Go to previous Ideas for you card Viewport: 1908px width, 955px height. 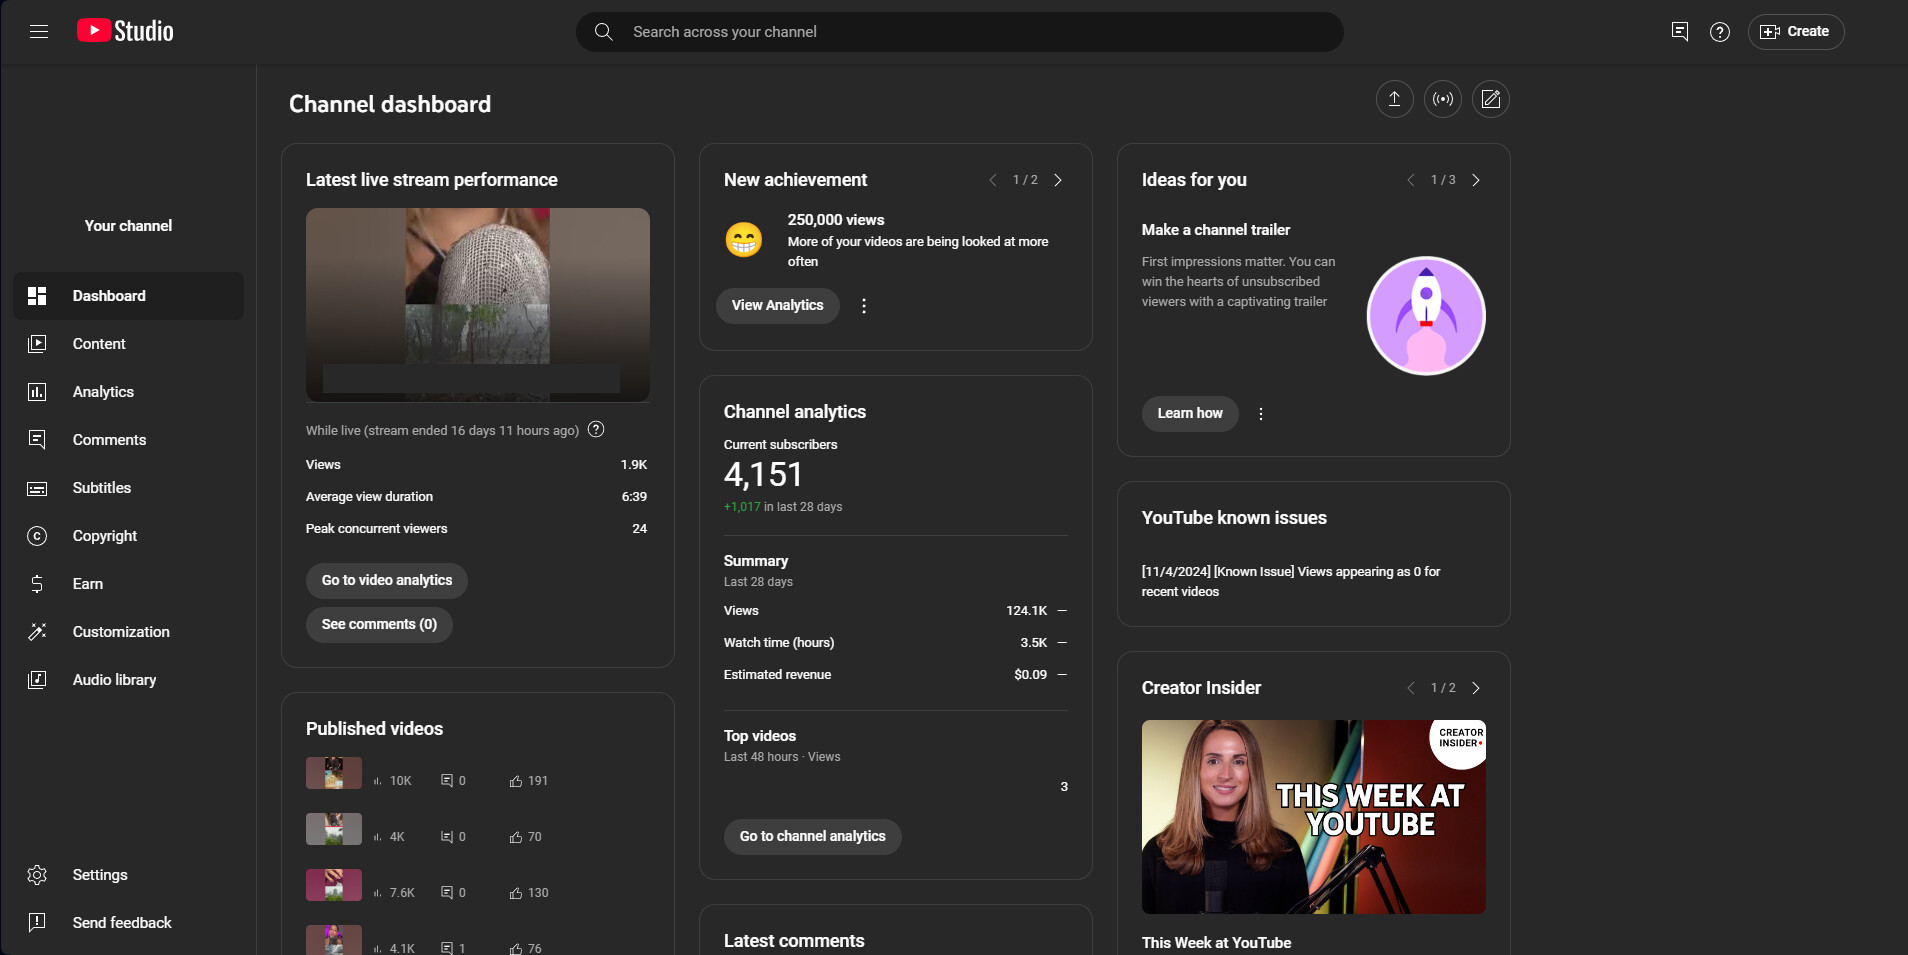coord(1410,180)
